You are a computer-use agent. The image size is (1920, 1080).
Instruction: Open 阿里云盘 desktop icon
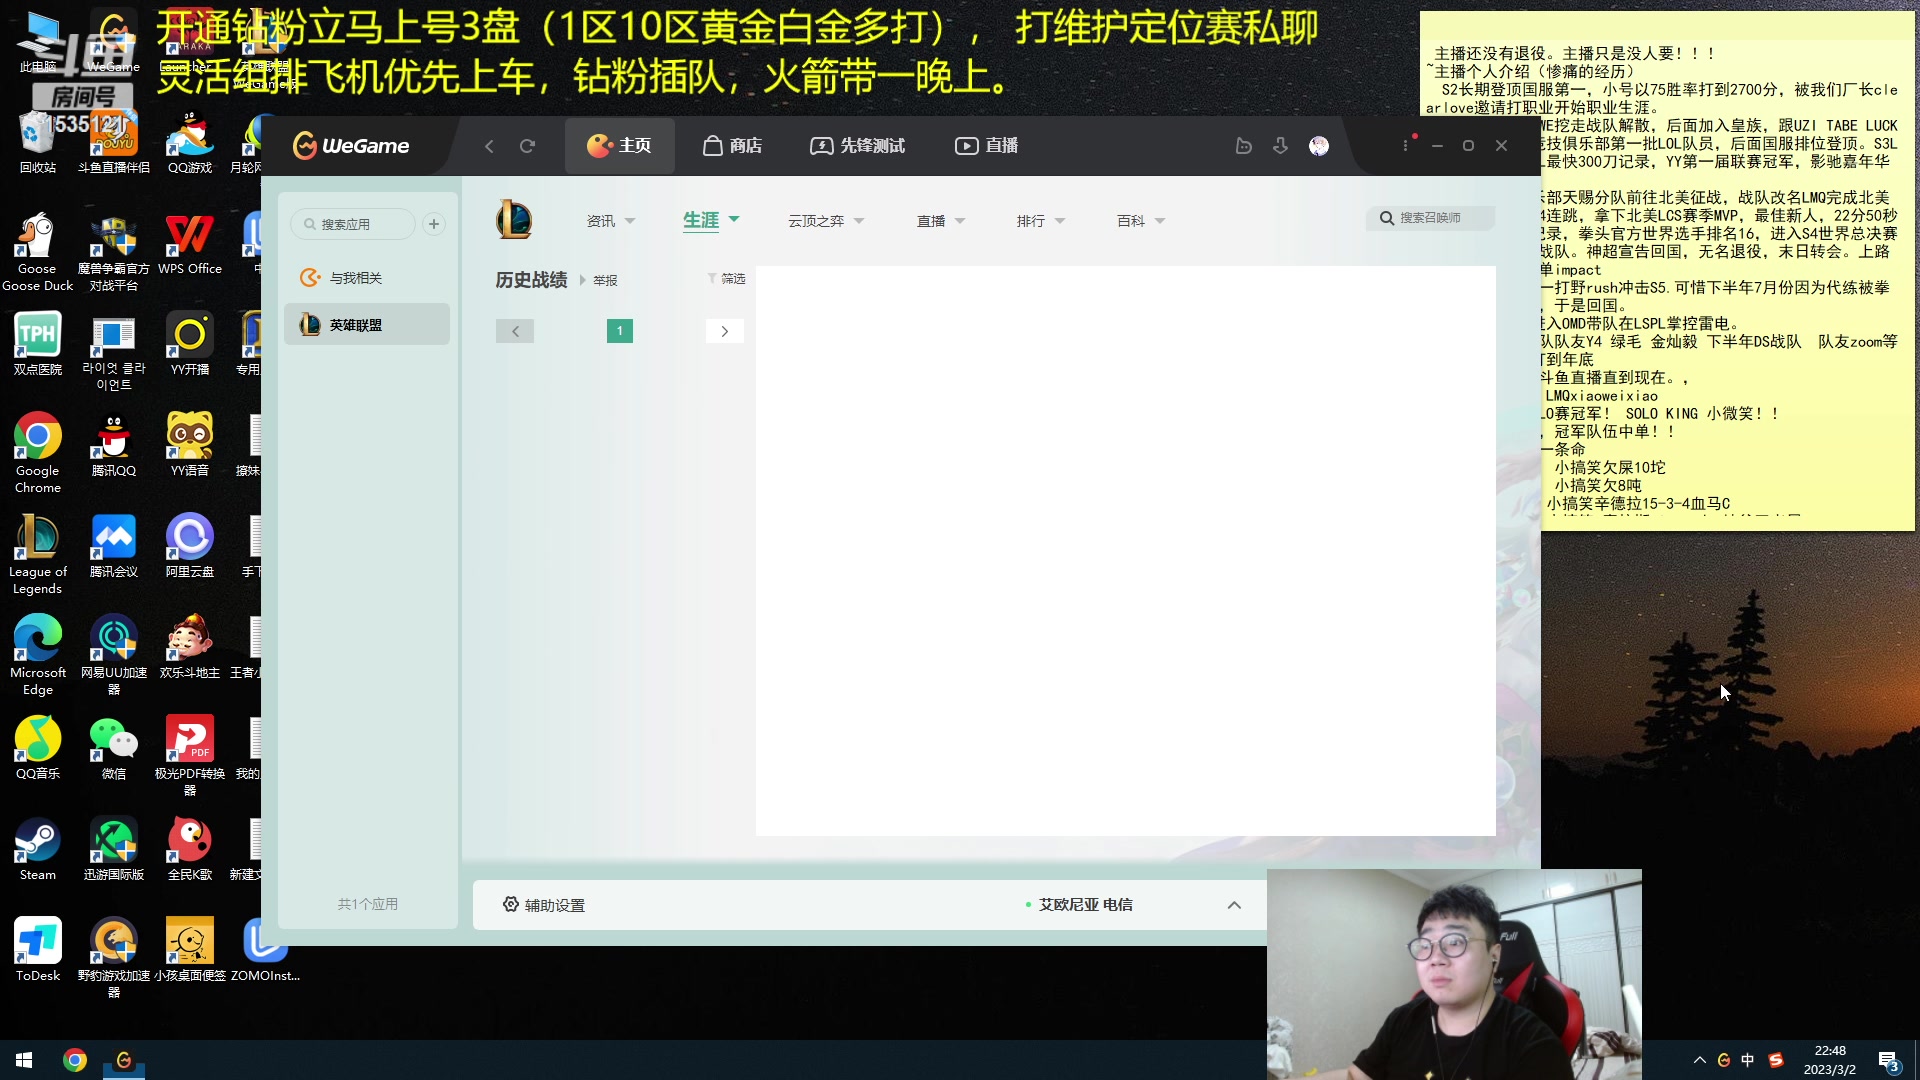pos(190,546)
